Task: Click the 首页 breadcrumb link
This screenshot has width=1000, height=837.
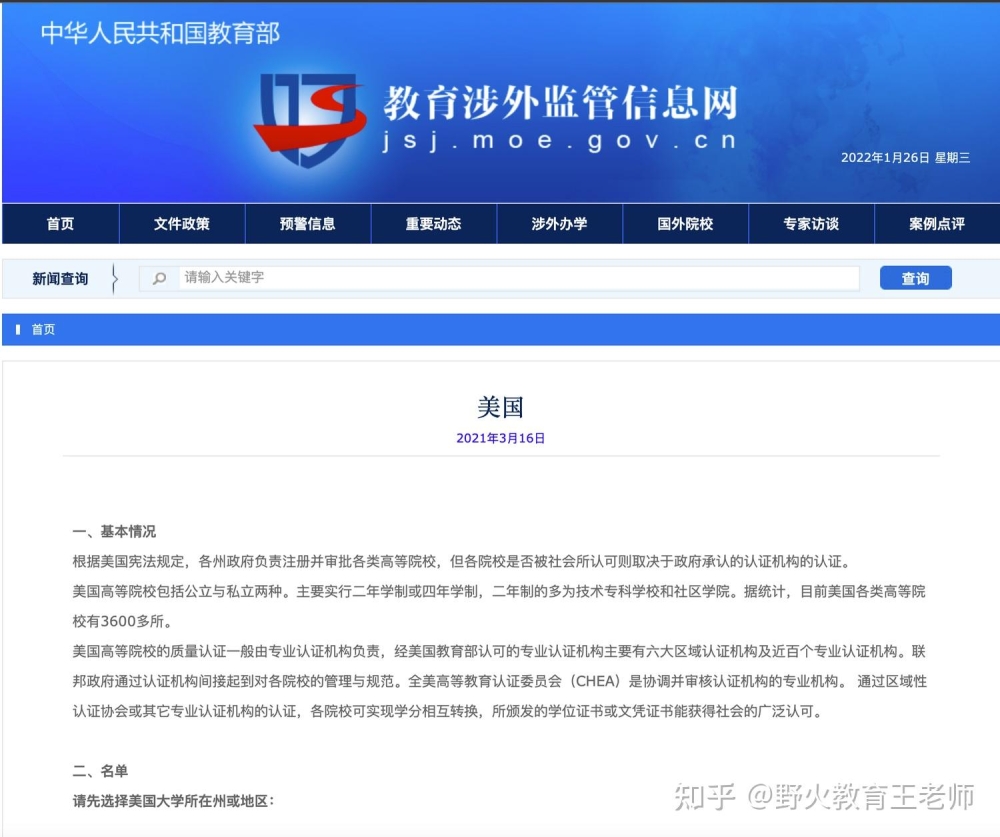Action: (43, 329)
